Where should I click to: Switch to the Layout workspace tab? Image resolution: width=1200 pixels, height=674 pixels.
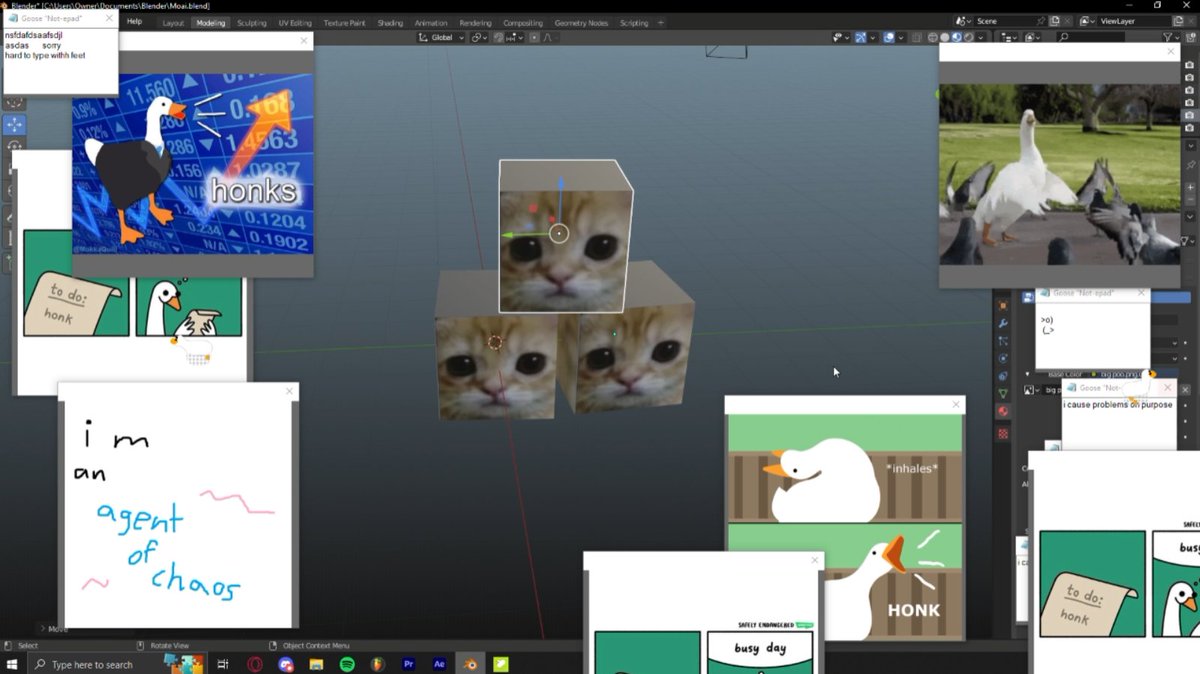coord(173,22)
